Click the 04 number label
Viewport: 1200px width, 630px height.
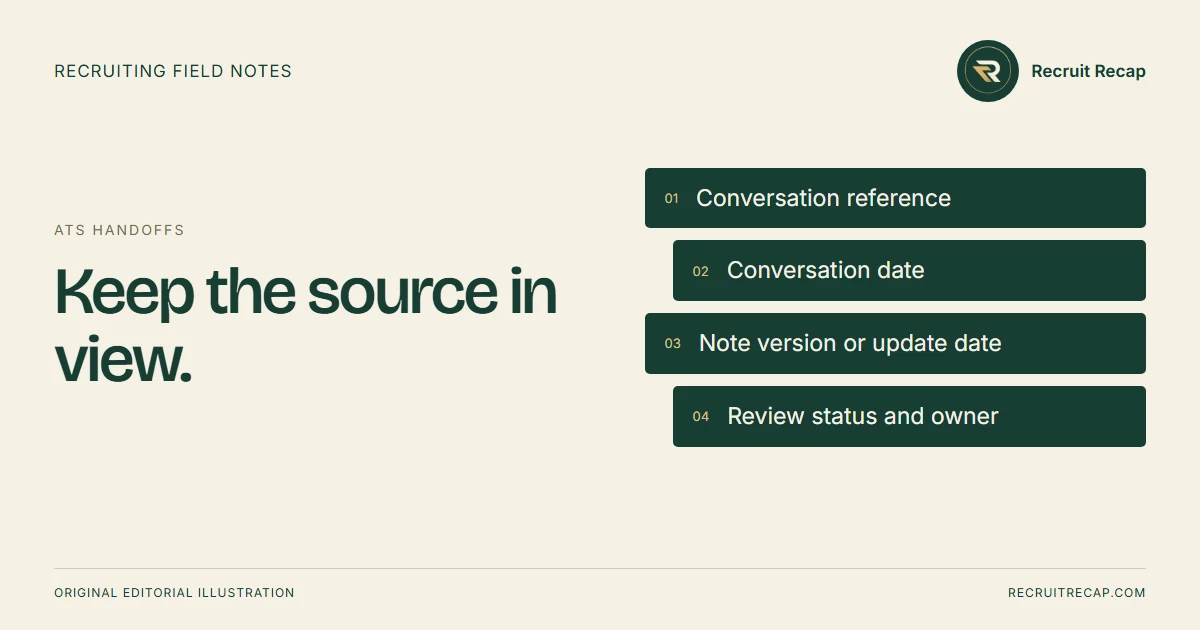[x=701, y=417]
